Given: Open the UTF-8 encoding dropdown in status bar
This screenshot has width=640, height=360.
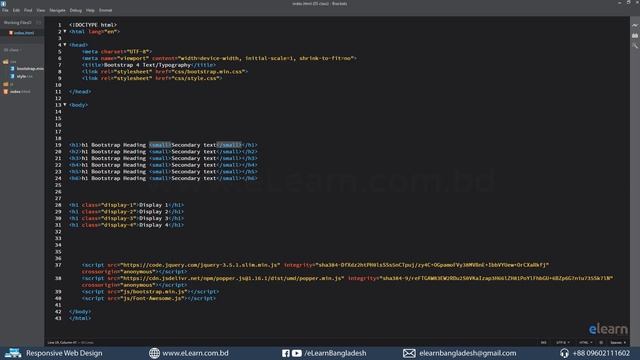Looking at the screenshot, I should [x=563, y=342].
